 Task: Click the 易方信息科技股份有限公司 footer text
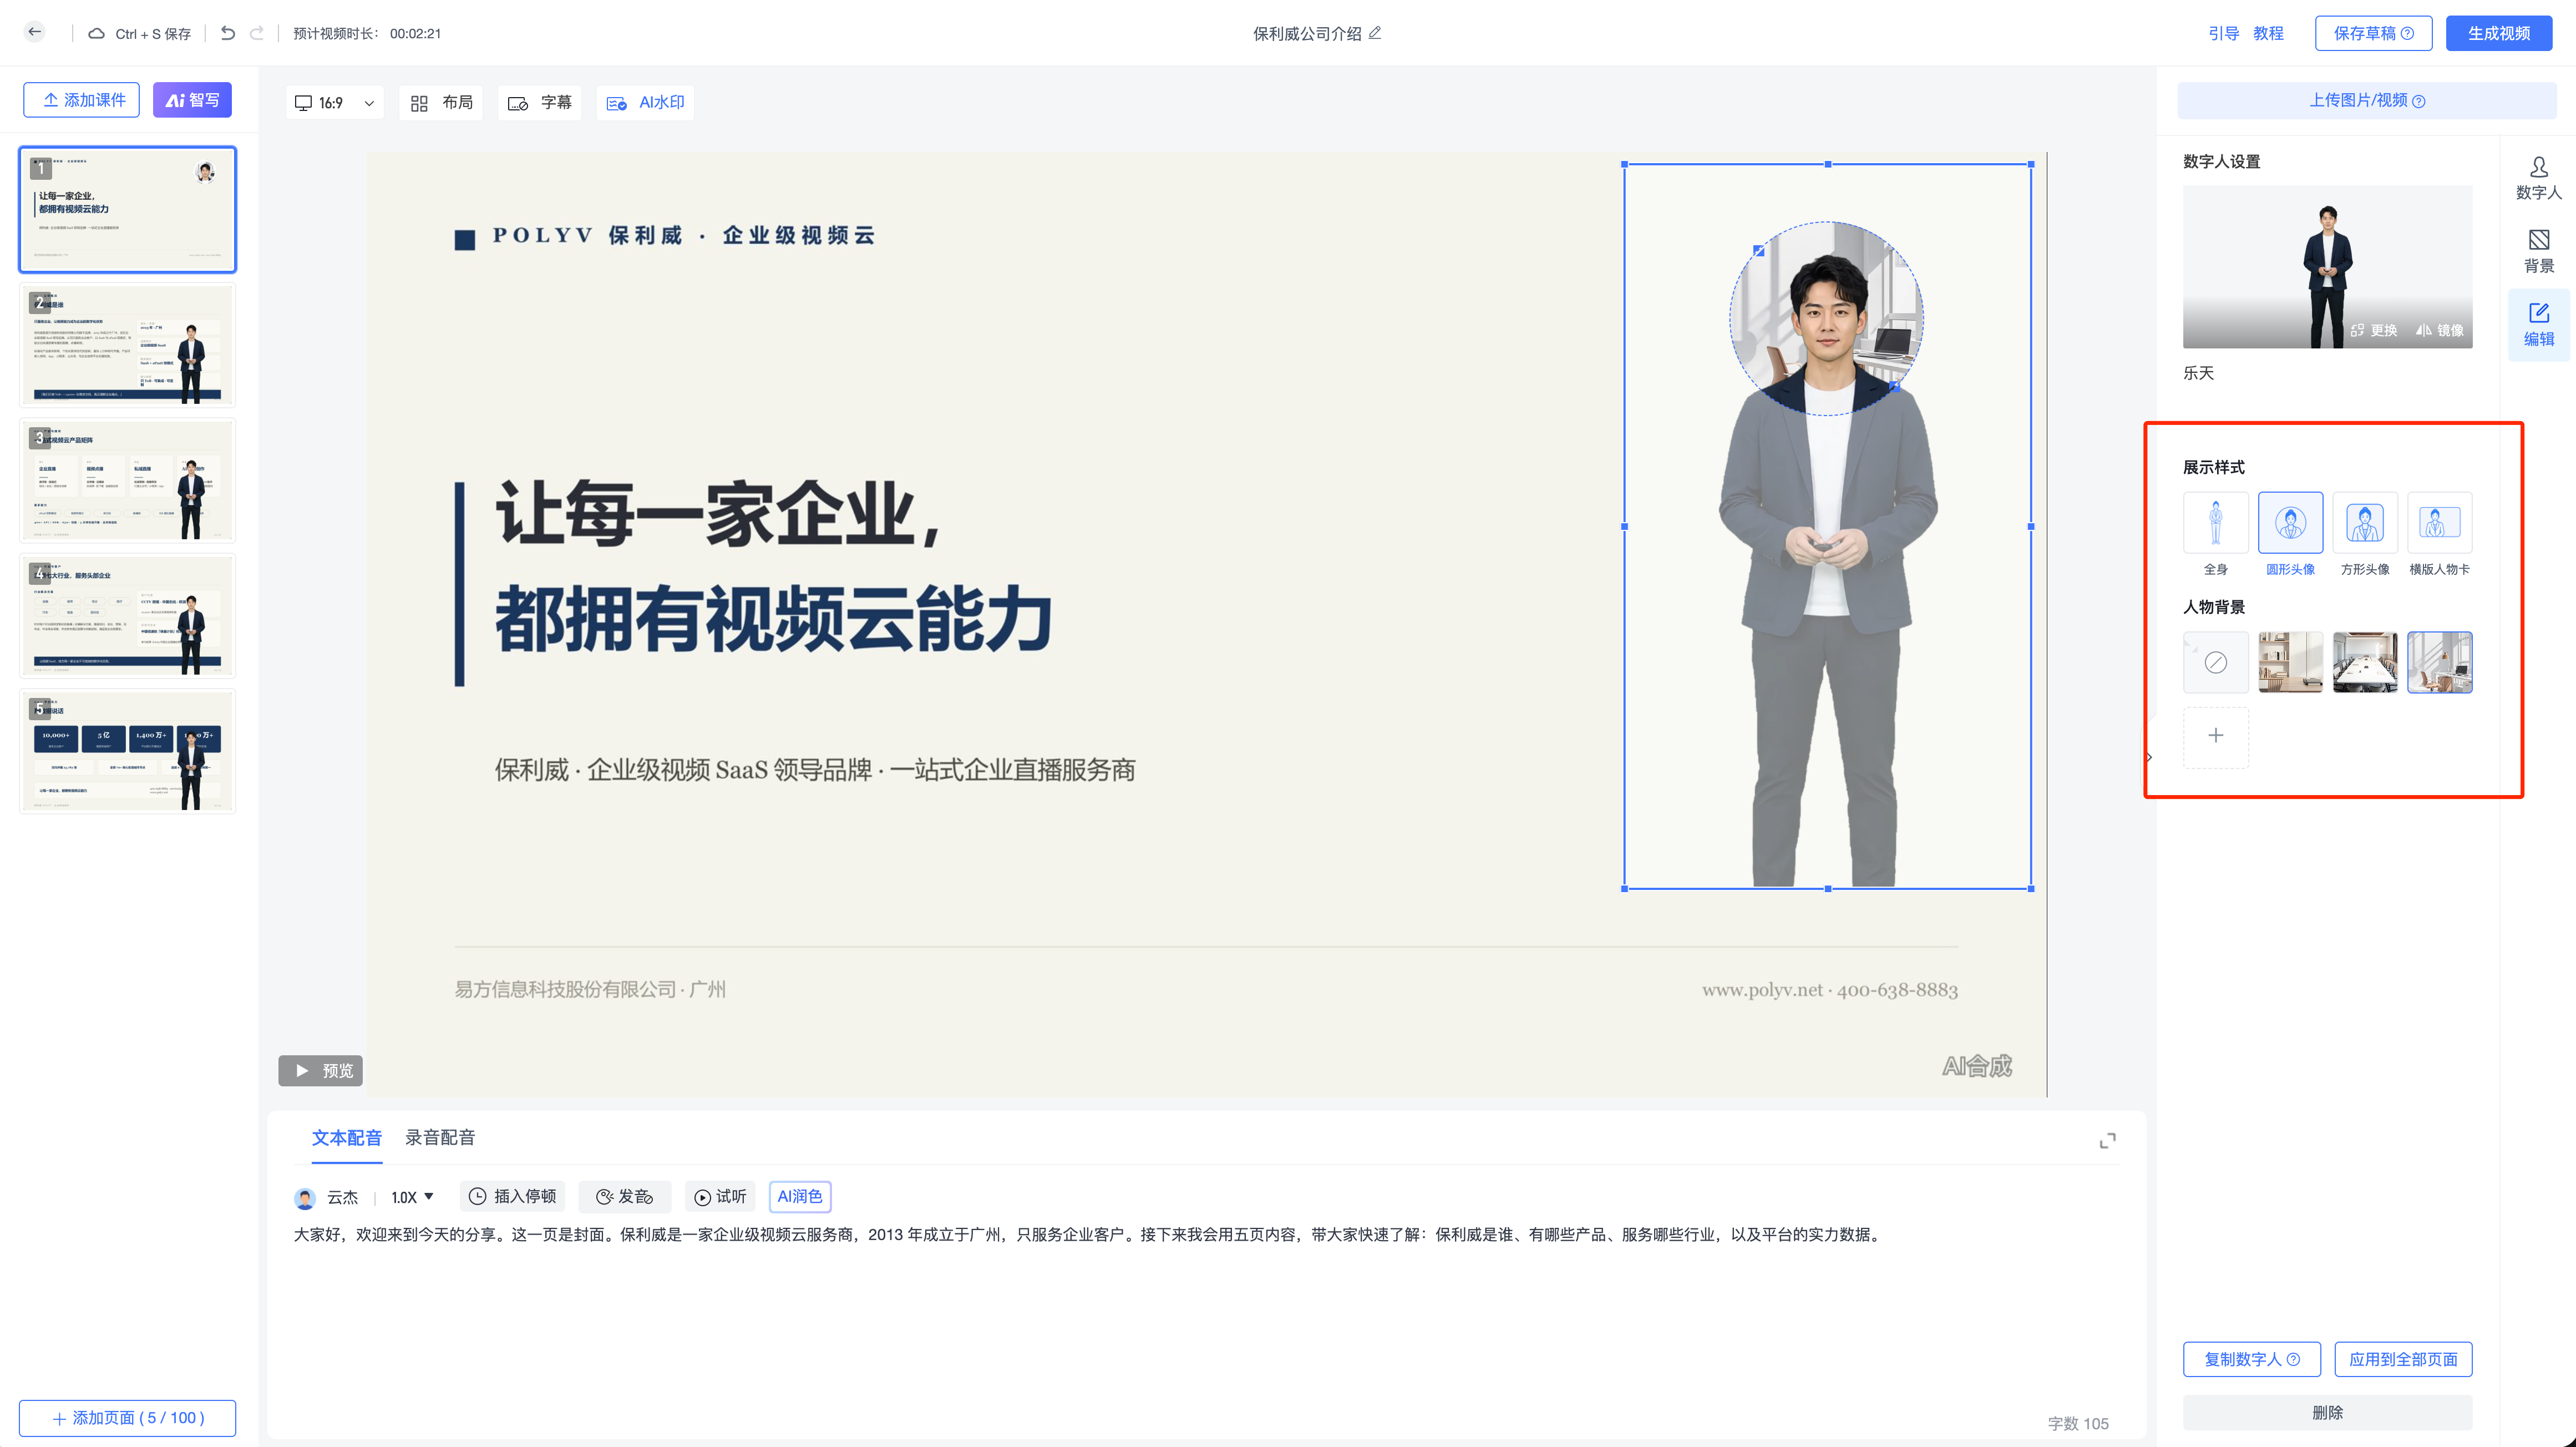(590, 989)
